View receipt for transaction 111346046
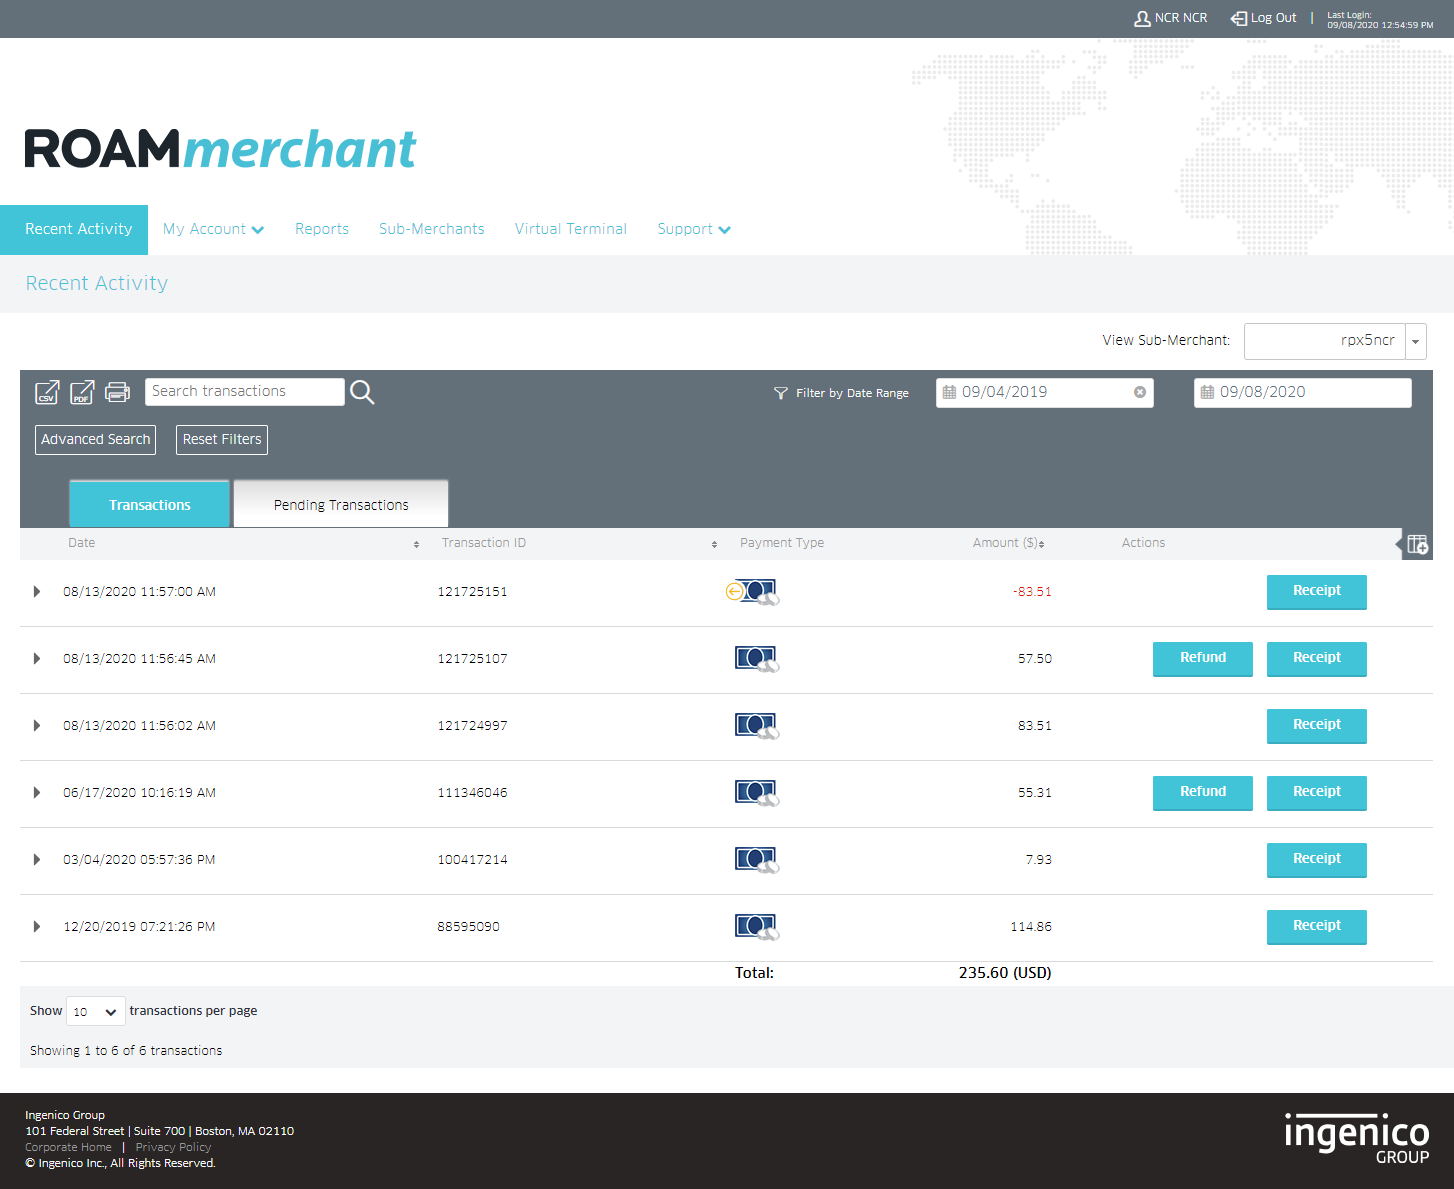 (1317, 793)
